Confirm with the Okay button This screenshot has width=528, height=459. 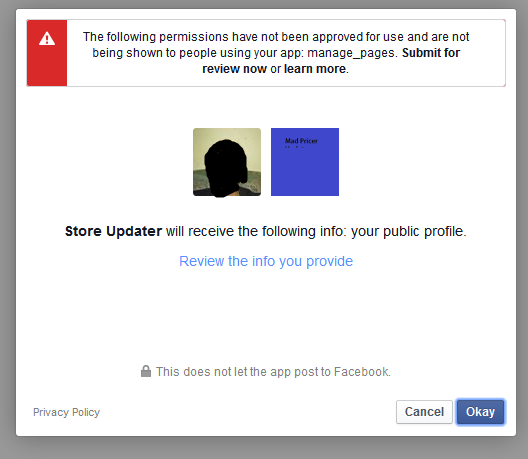481,412
